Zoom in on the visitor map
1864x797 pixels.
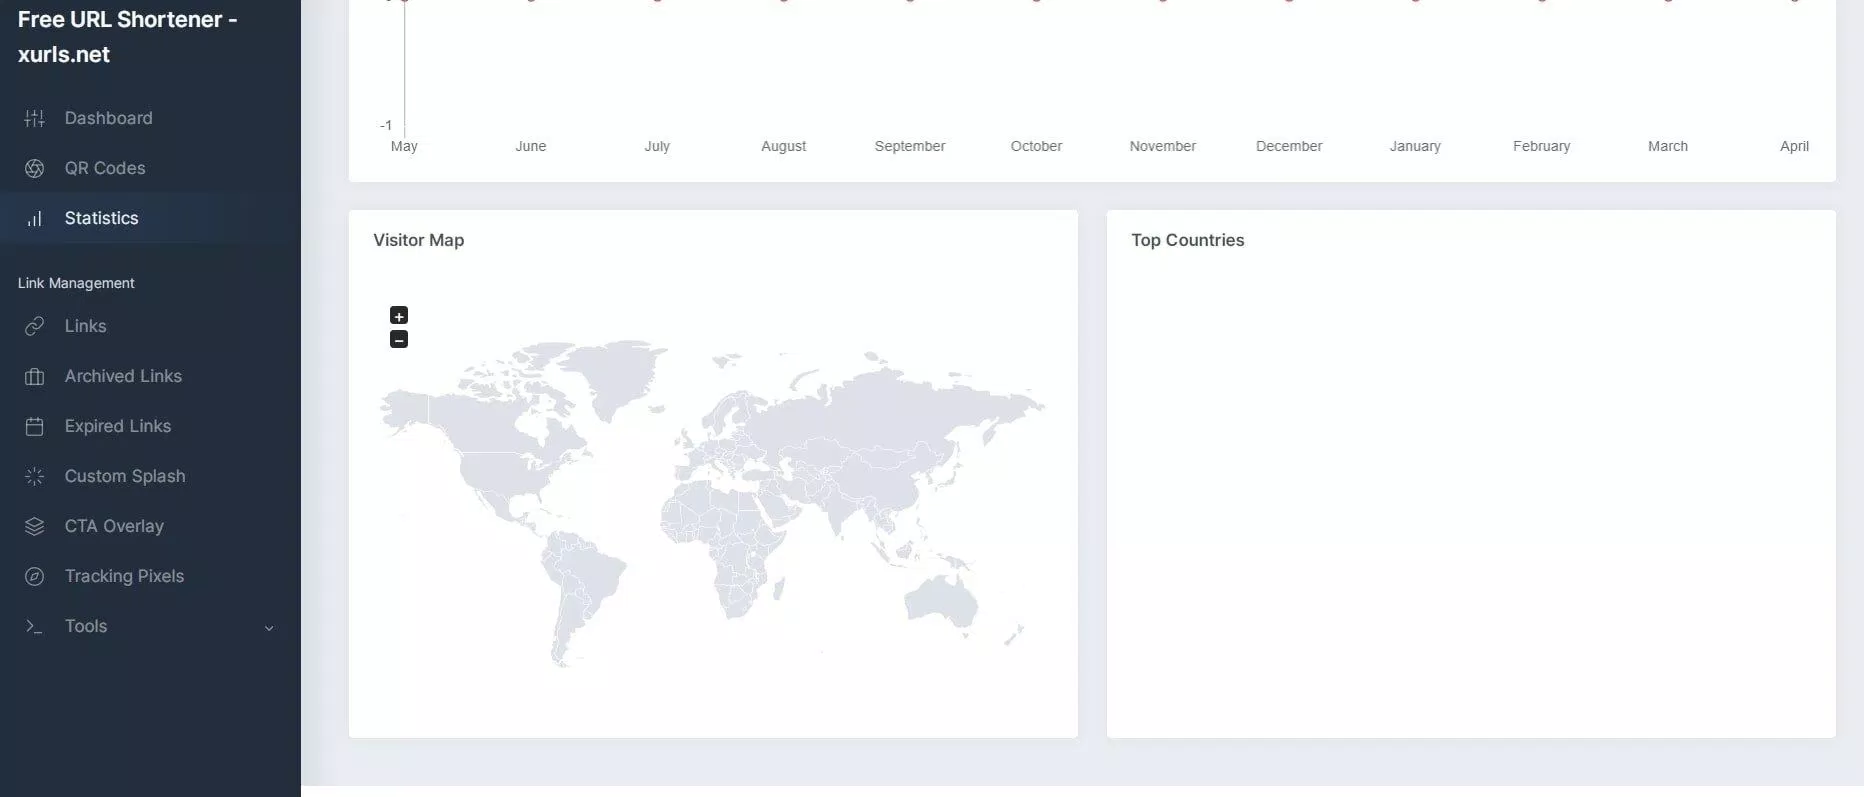pyautogui.click(x=398, y=316)
